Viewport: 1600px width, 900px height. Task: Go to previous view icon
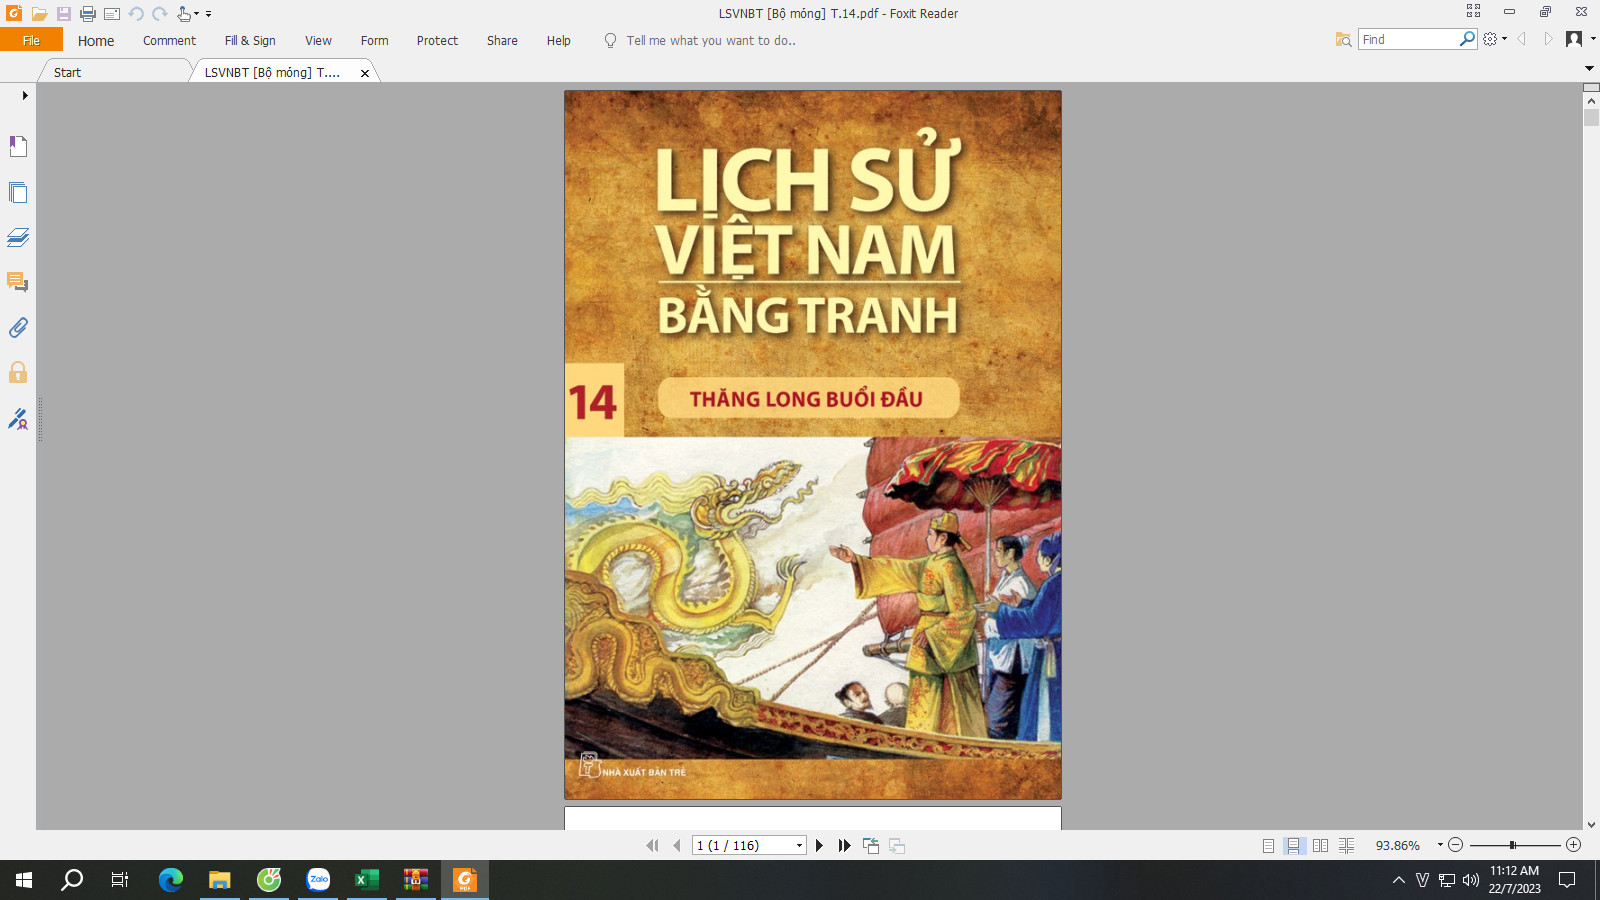[x=871, y=846]
